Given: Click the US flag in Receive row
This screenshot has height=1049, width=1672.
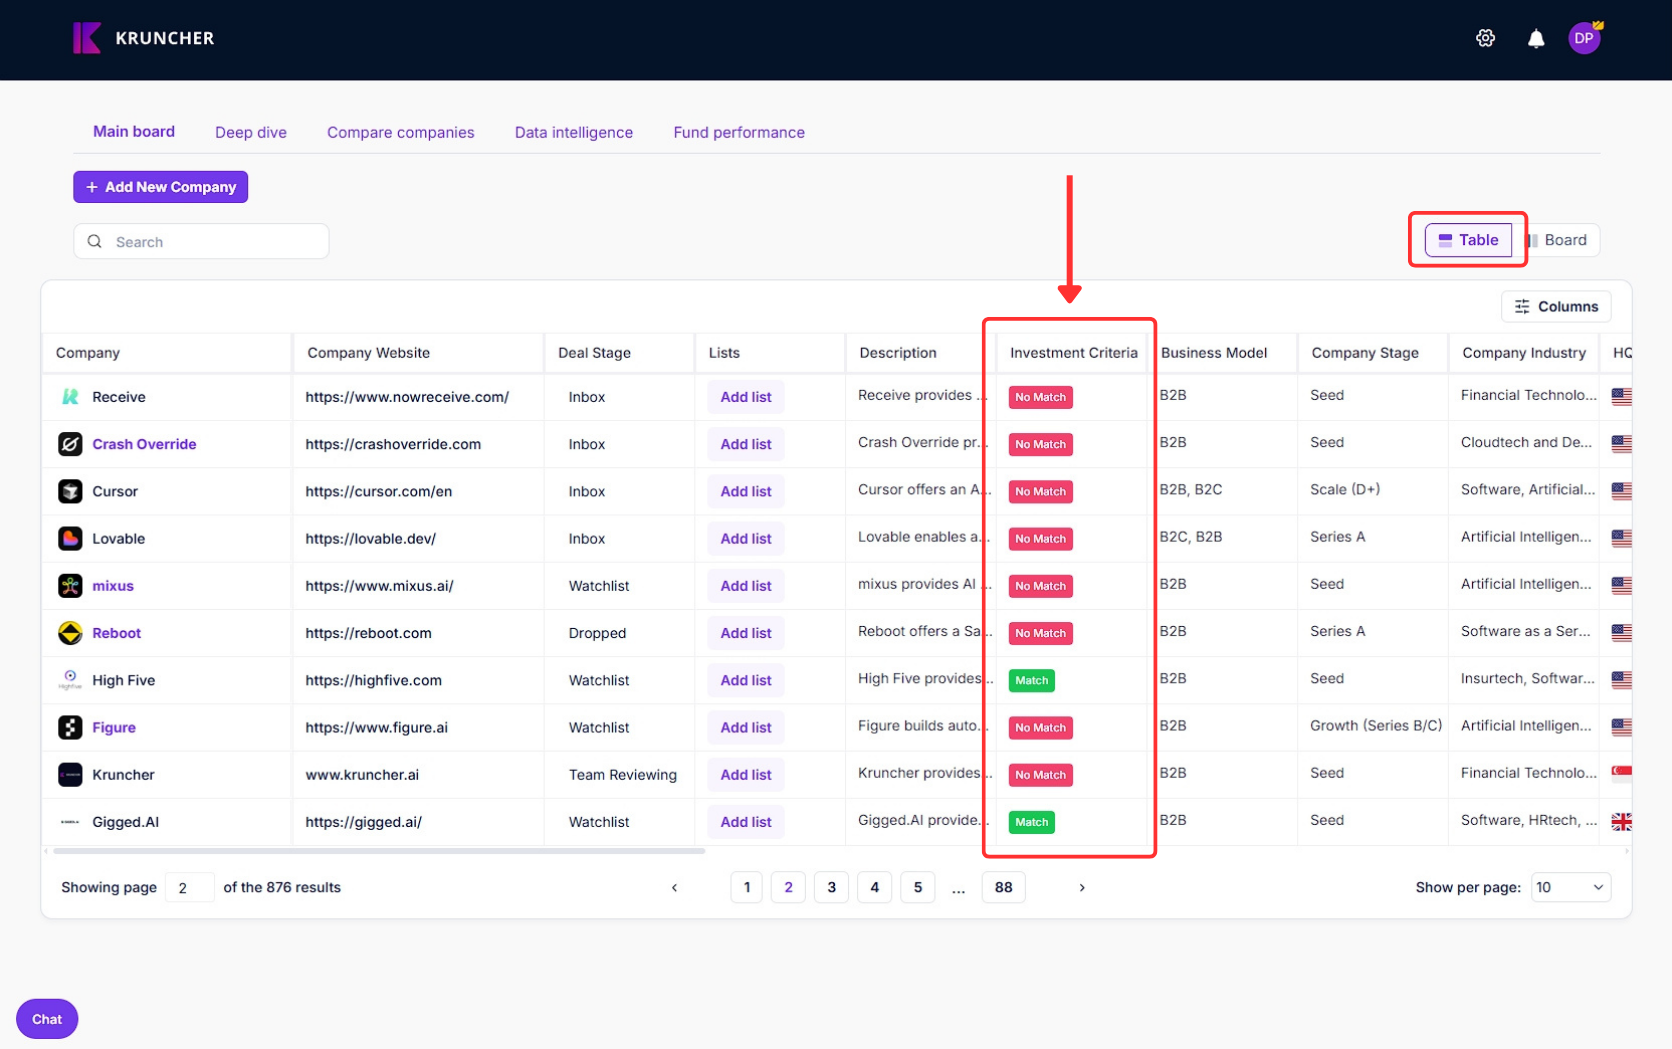Looking at the screenshot, I should pos(1621,396).
